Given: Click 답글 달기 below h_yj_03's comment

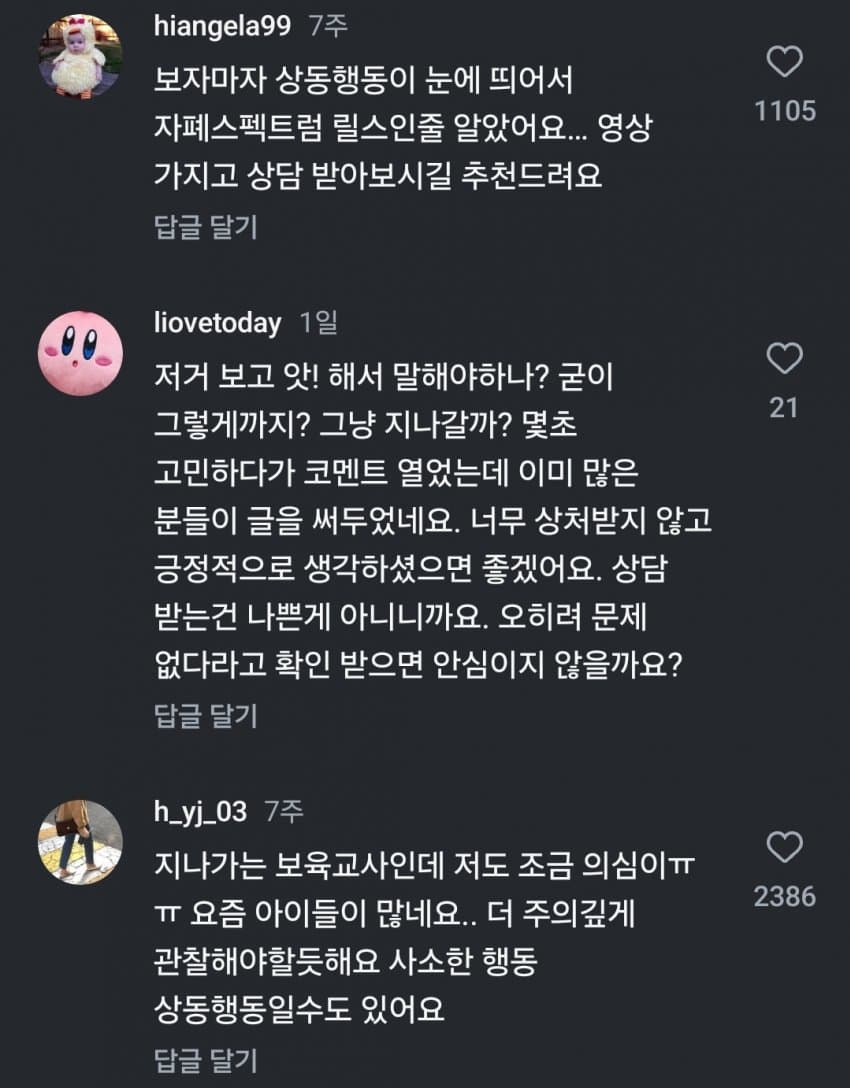Looking at the screenshot, I should coord(206,1059).
